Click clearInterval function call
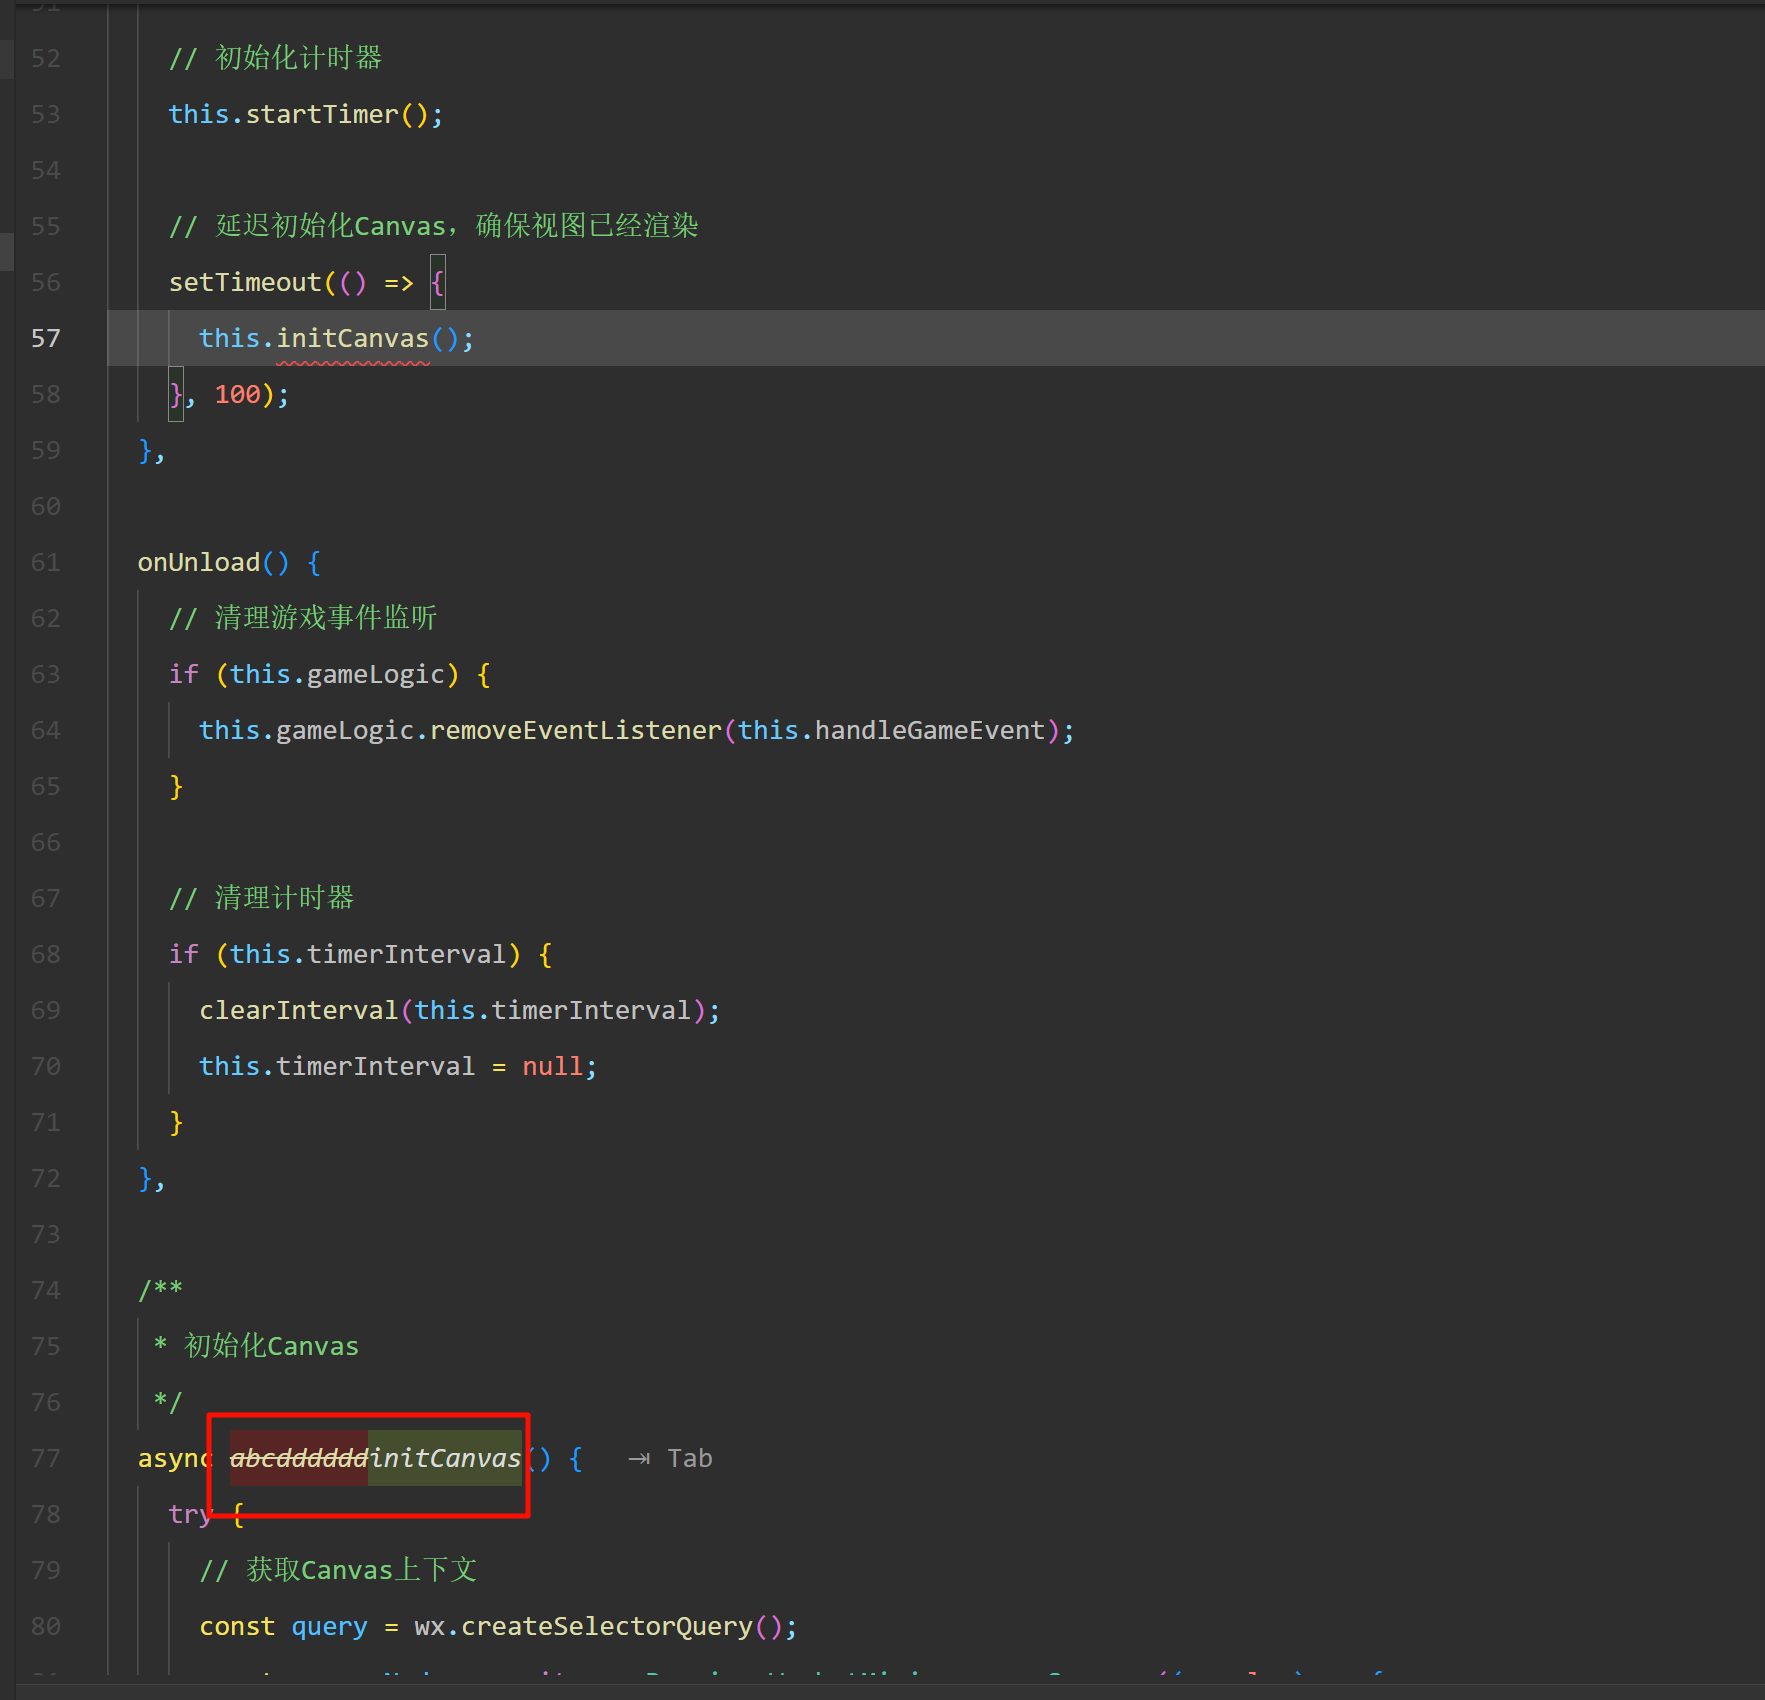1765x1700 pixels. point(298,1011)
